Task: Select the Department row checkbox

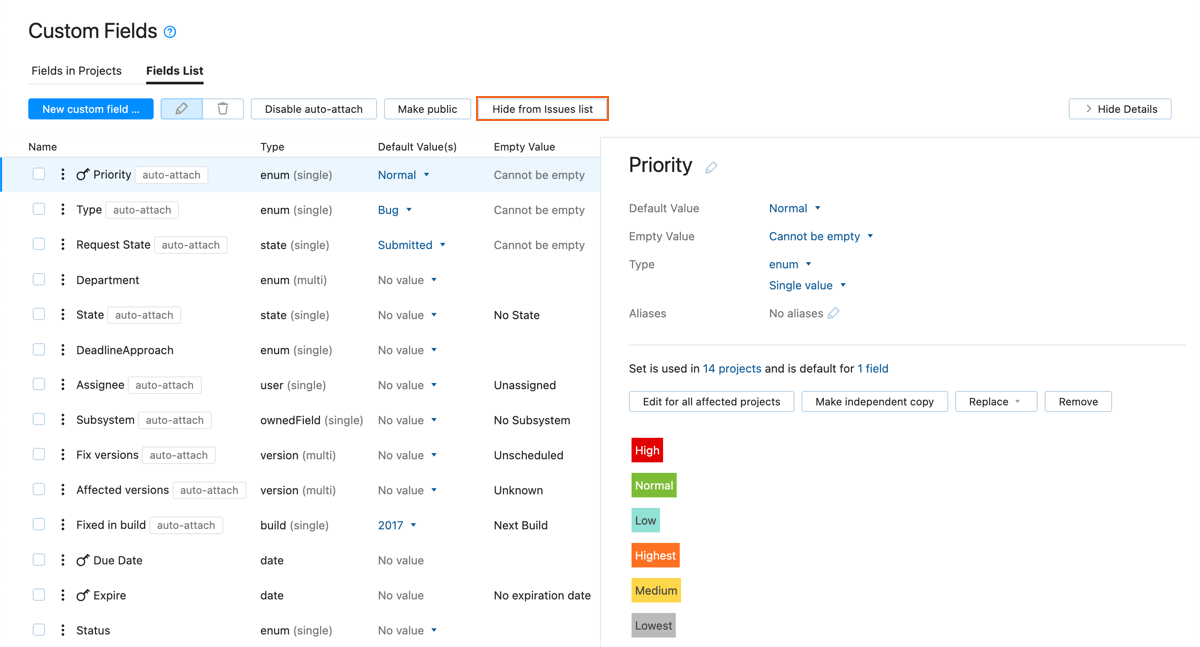Action: pos(37,280)
